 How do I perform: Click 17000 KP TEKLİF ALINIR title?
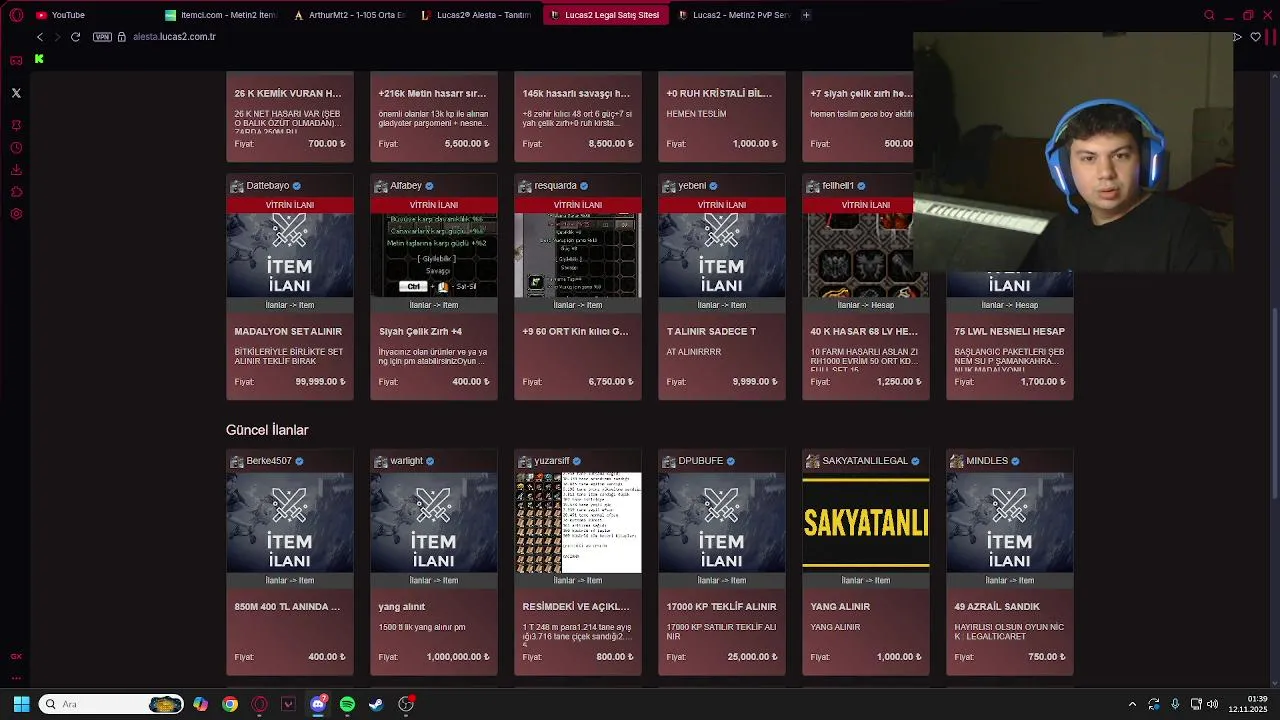pyautogui.click(x=721, y=607)
